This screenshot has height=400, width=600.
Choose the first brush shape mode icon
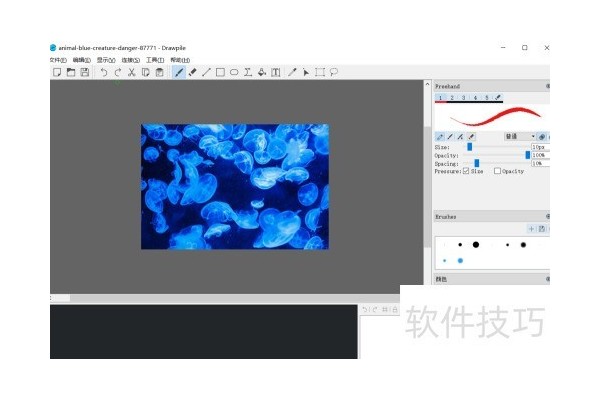click(440, 137)
